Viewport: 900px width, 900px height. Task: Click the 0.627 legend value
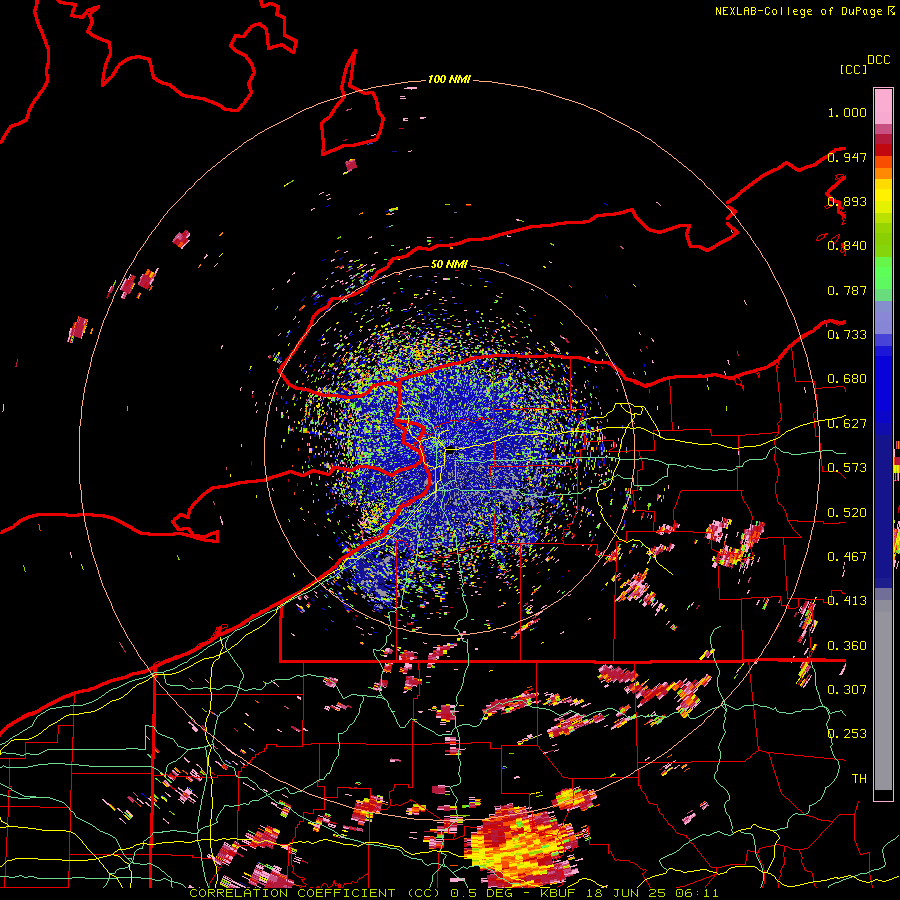pyautogui.click(x=847, y=424)
